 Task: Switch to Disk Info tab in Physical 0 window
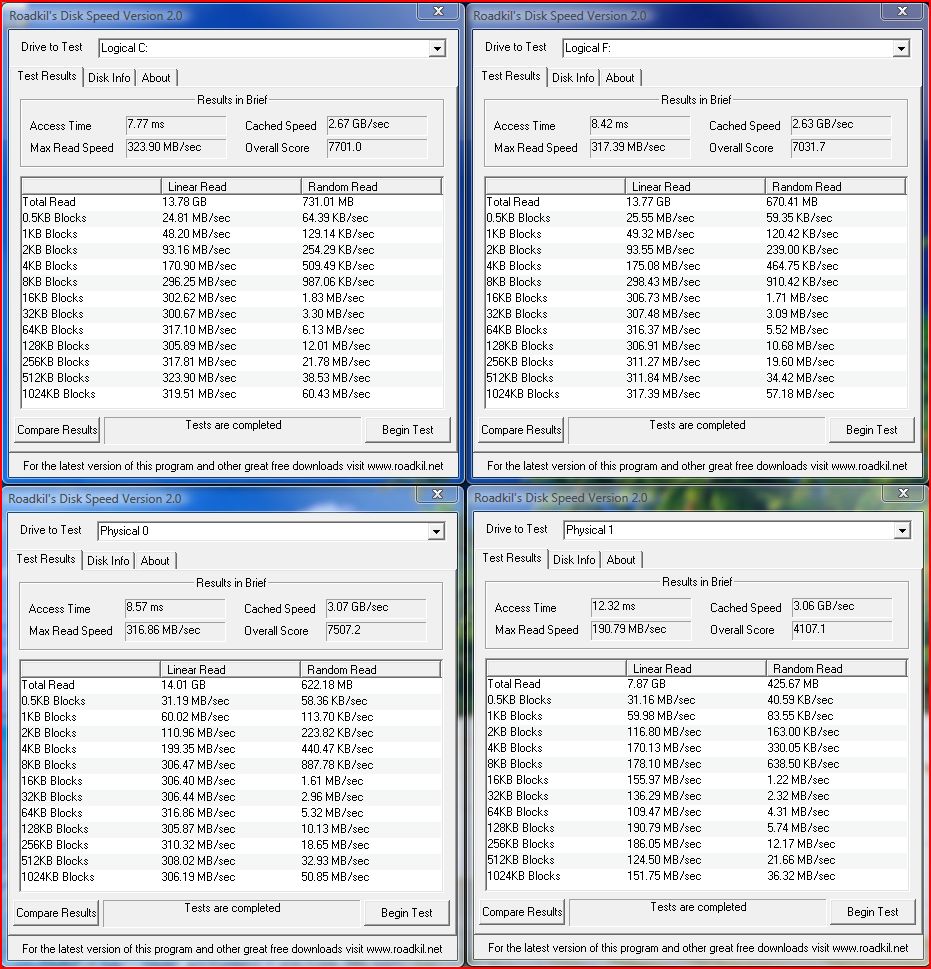tap(108, 561)
